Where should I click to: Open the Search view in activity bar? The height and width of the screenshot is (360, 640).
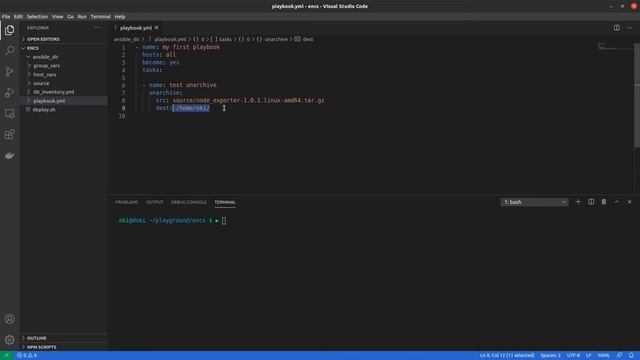(9, 51)
